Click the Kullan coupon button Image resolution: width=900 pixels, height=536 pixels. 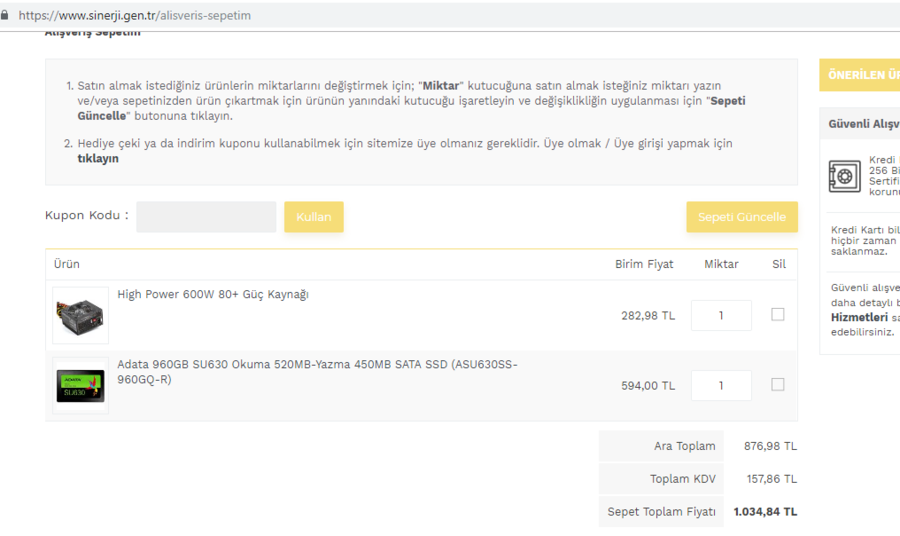coord(314,217)
